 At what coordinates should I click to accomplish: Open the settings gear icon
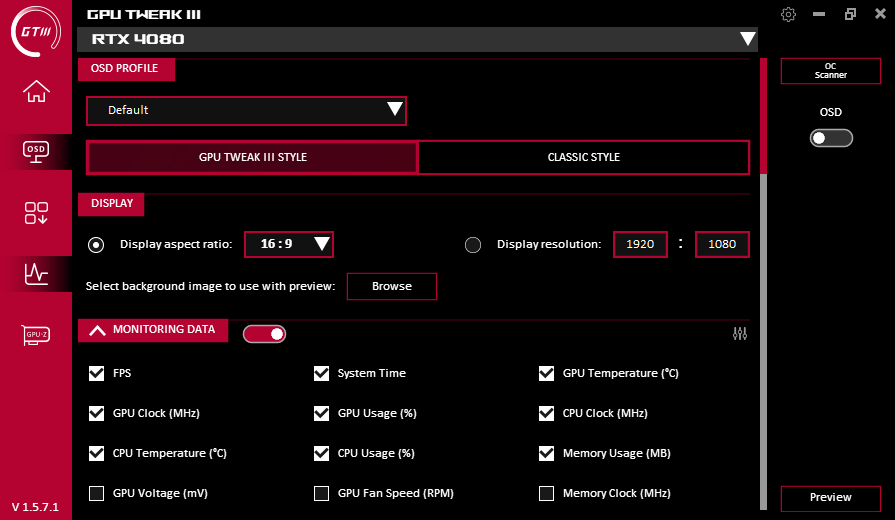[788, 14]
